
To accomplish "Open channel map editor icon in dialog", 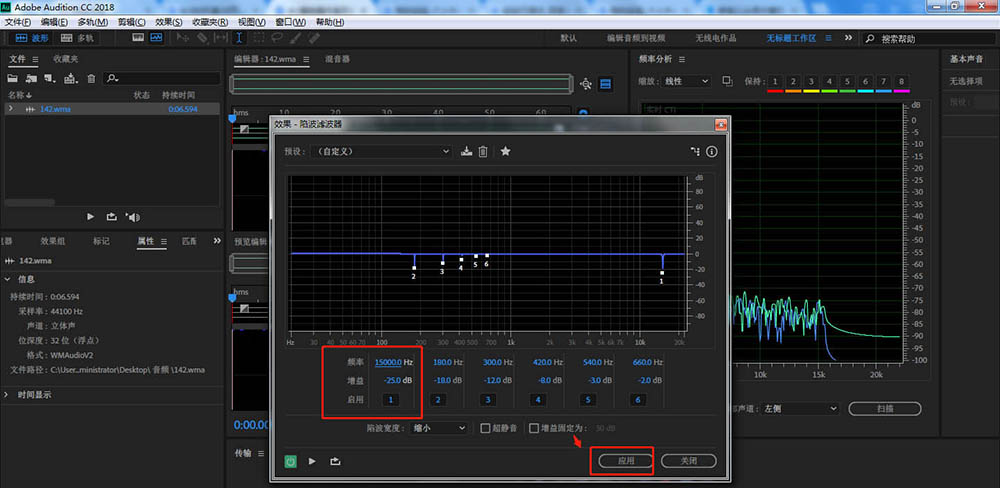I will click(695, 152).
